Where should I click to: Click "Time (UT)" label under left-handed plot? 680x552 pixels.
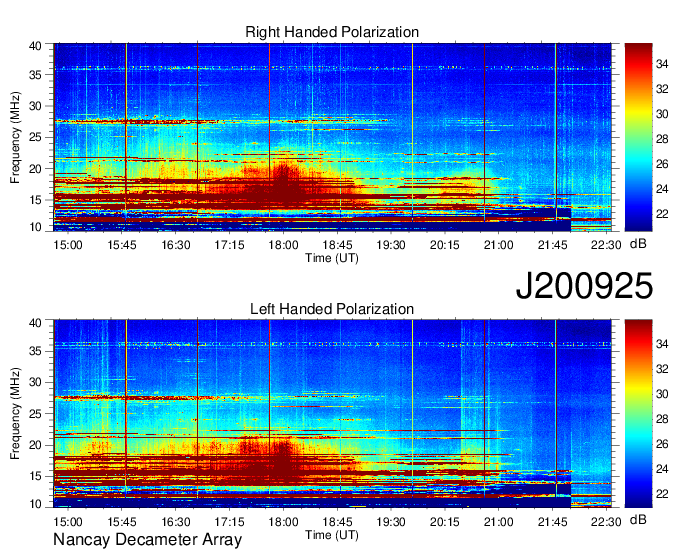pos(332,535)
